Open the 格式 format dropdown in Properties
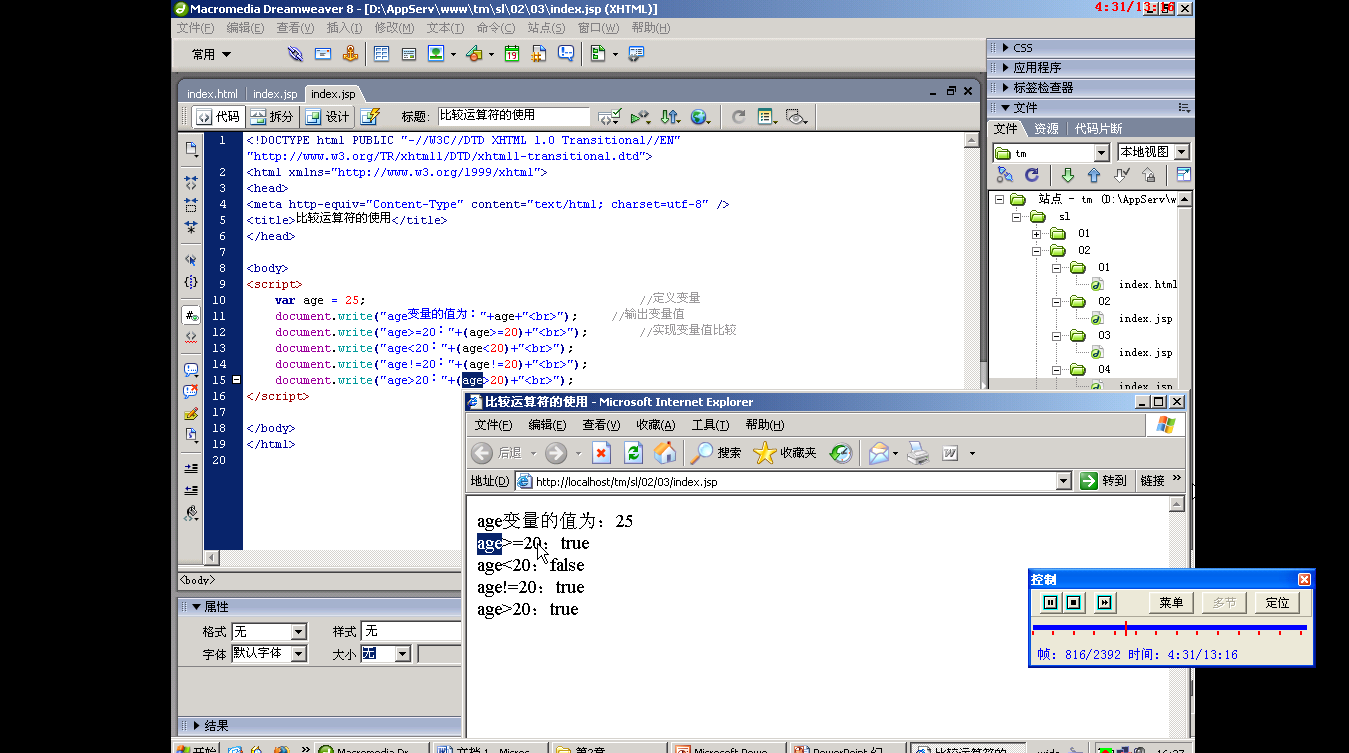 [x=298, y=632]
